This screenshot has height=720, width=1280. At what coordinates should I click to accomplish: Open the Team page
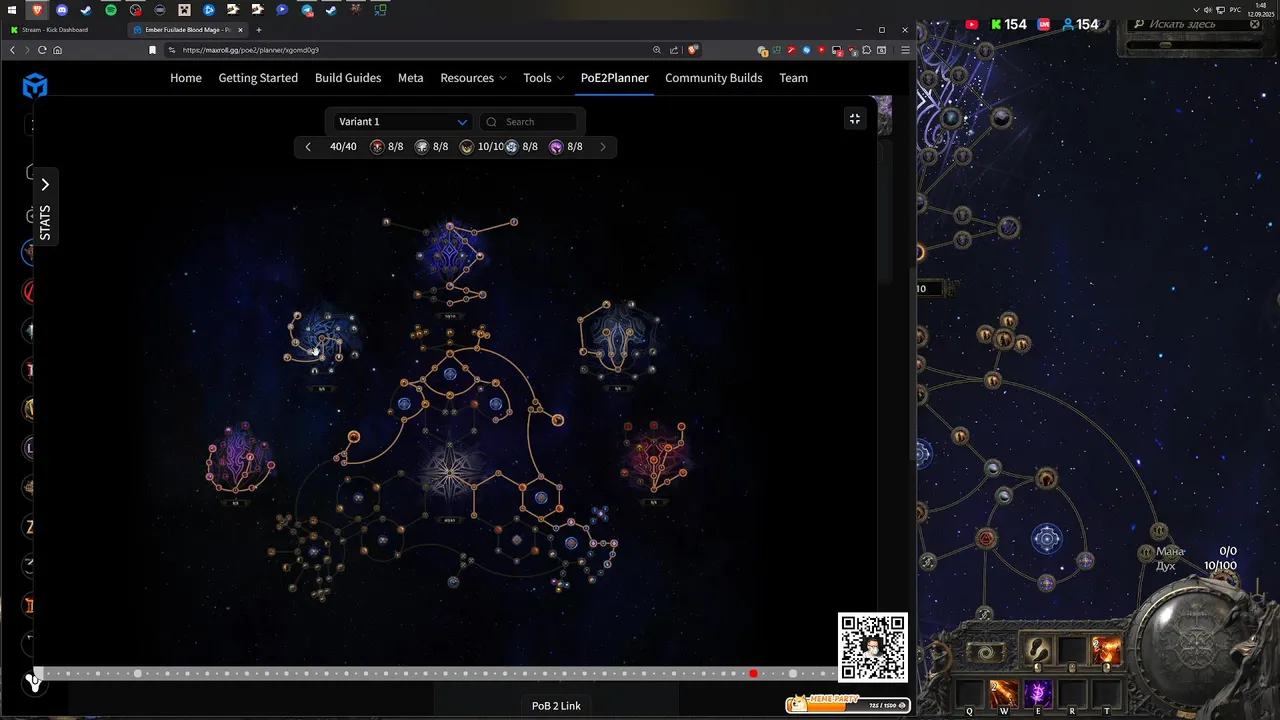(x=794, y=78)
